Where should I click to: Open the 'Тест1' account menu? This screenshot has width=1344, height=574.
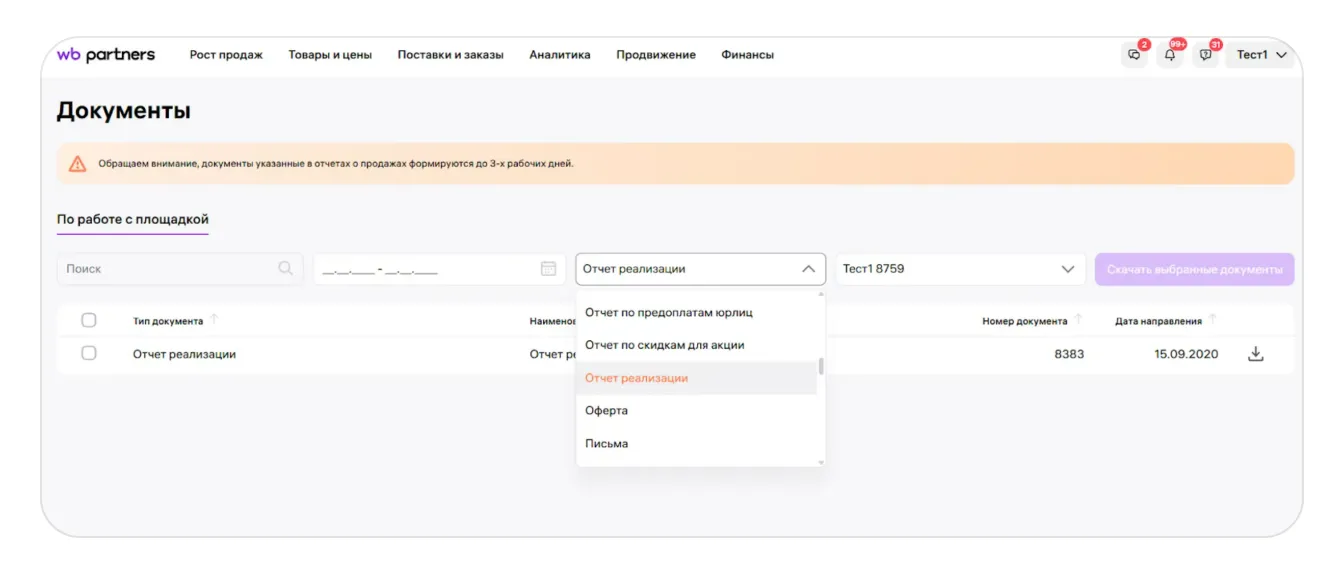pyautogui.click(x=1261, y=55)
